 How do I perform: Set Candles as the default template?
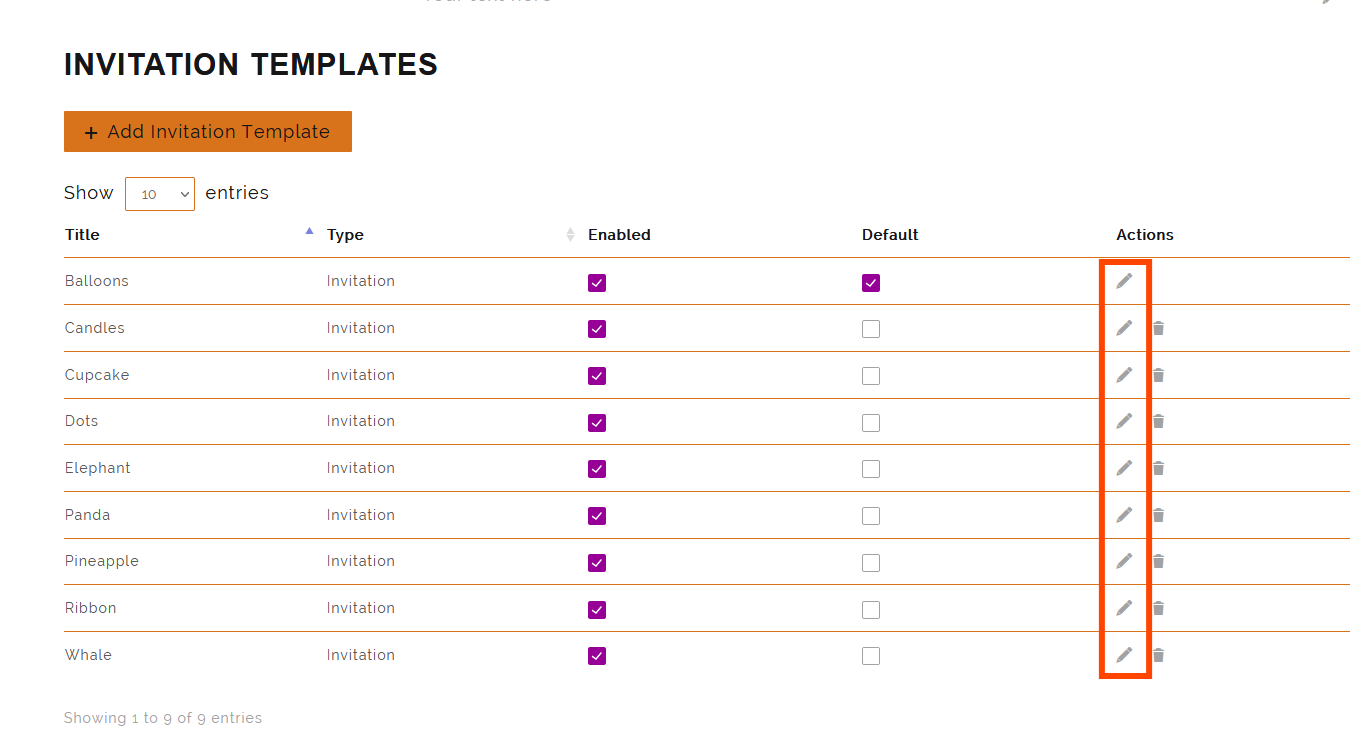[871, 329]
